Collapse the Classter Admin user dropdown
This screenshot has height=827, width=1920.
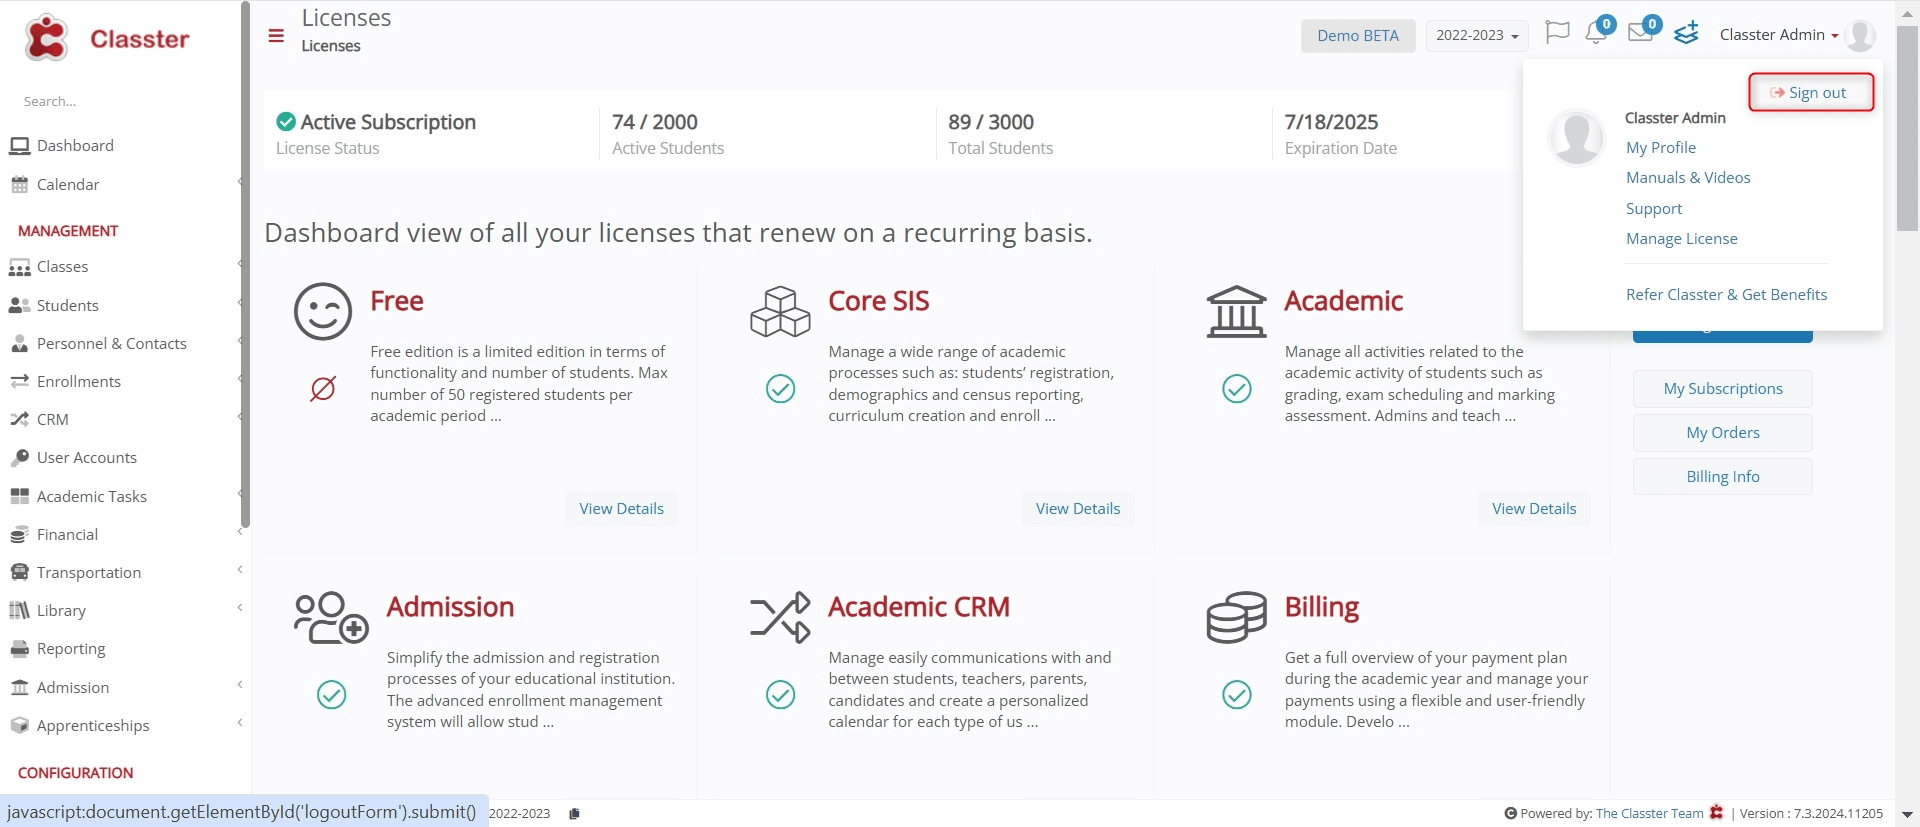click(1779, 35)
